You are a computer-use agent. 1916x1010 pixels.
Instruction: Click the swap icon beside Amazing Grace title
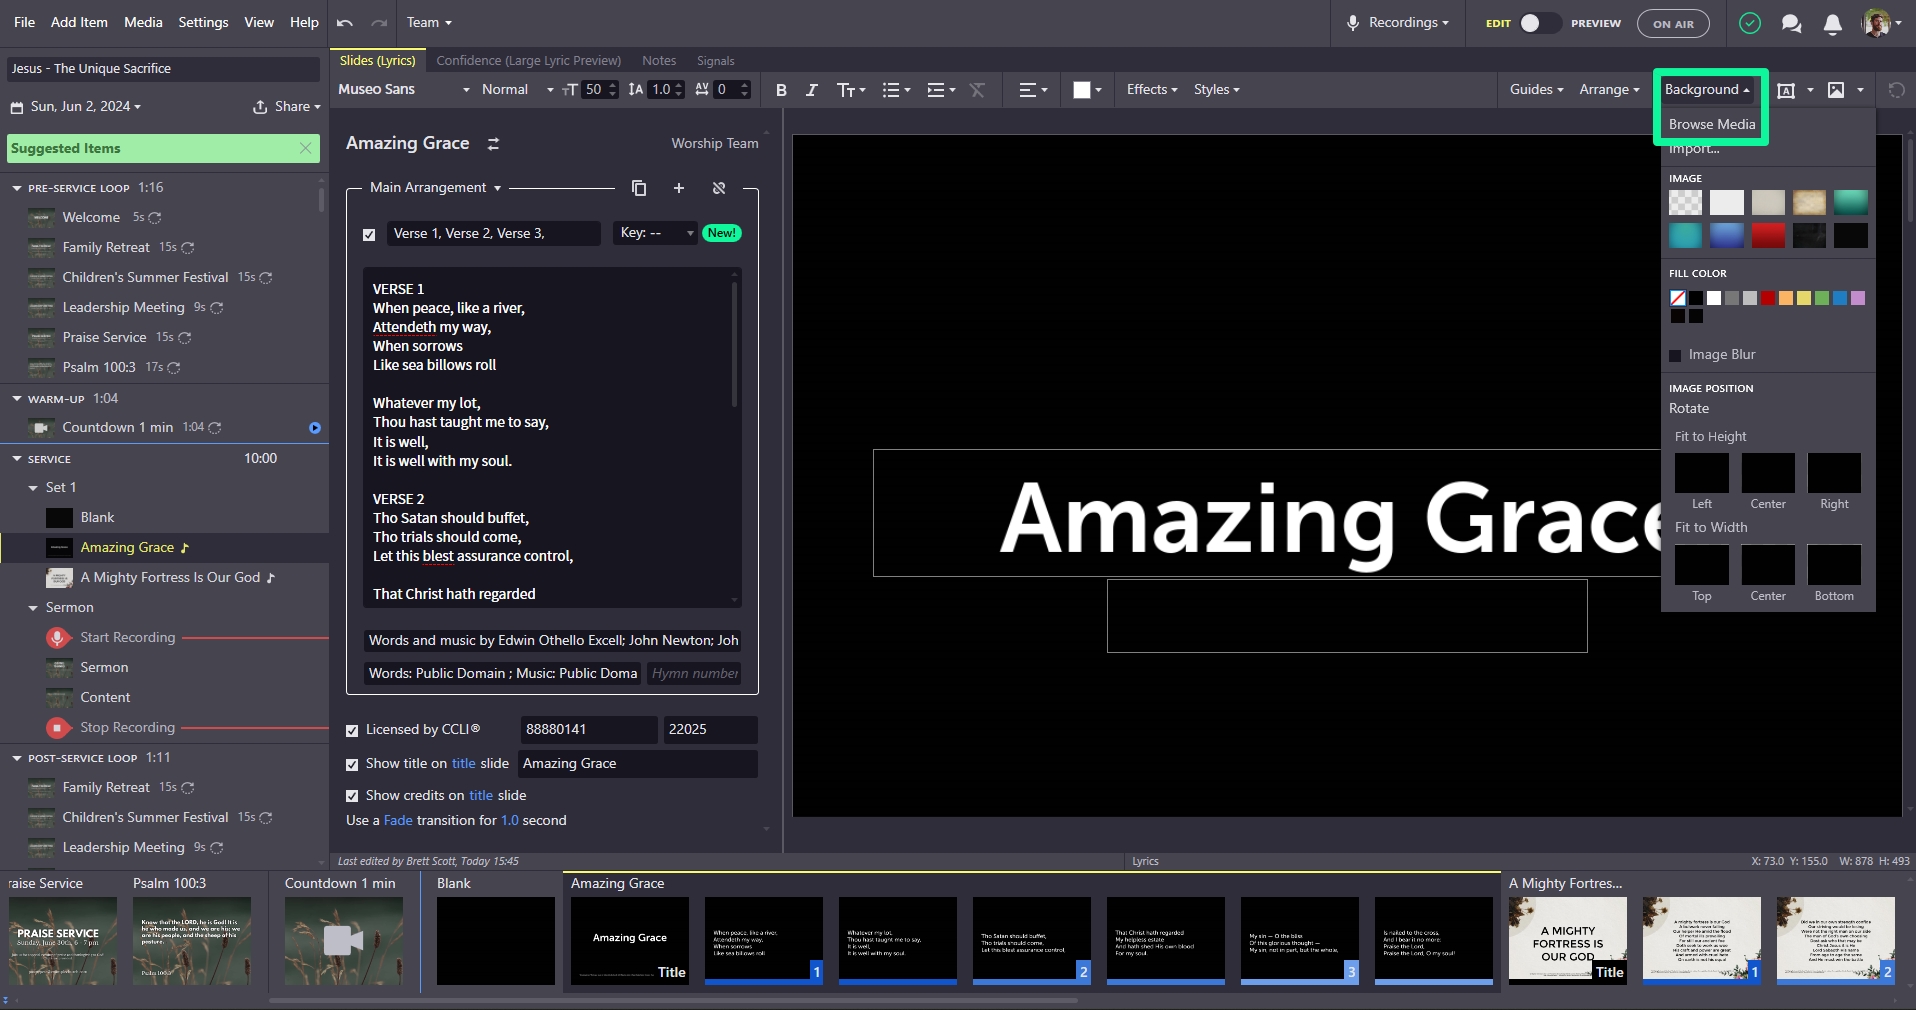pos(493,144)
